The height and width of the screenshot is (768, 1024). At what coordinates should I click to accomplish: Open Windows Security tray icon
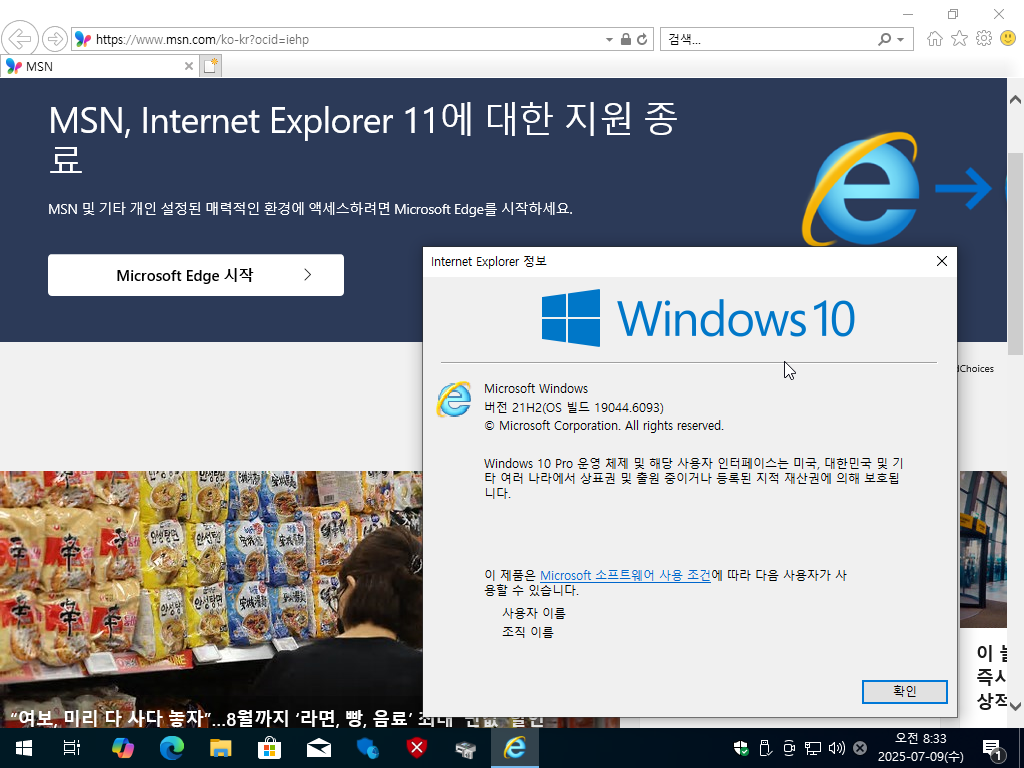[741, 748]
